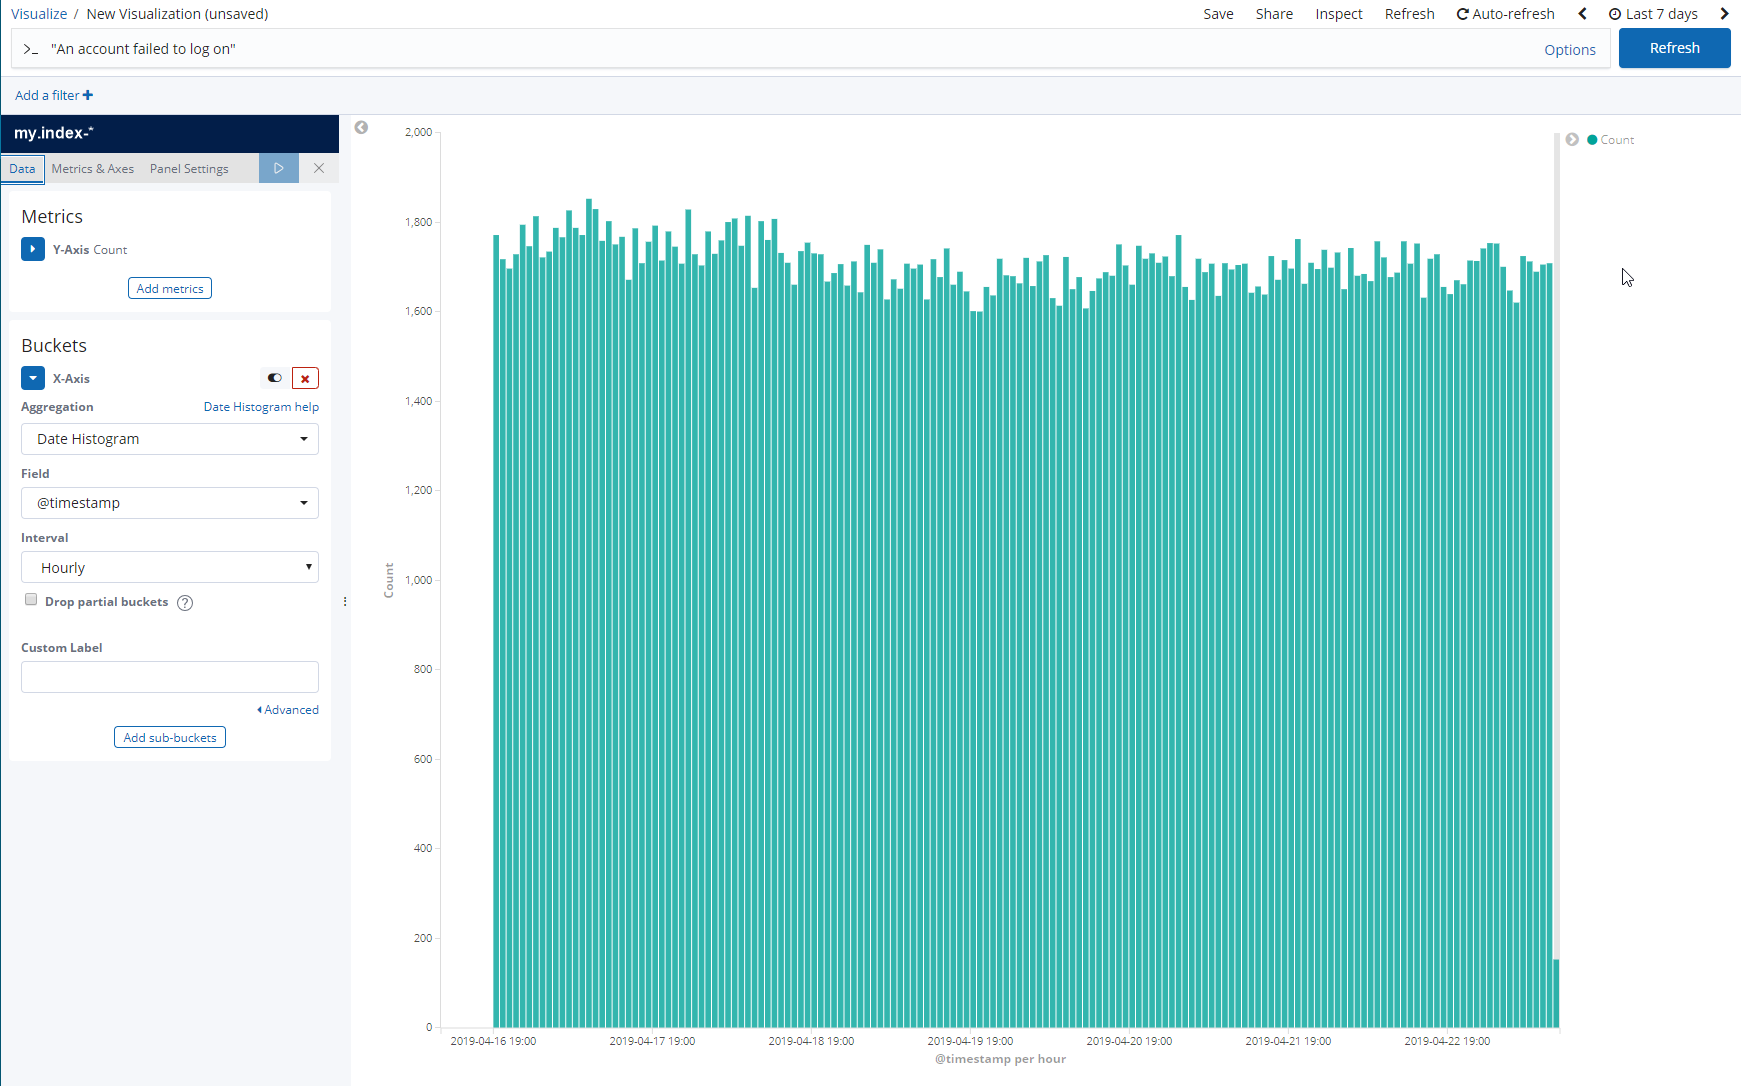The width and height of the screenshot is (1741, 1086).
Task: Move time range backward with left chevron
Action: tap(1582, 14)
